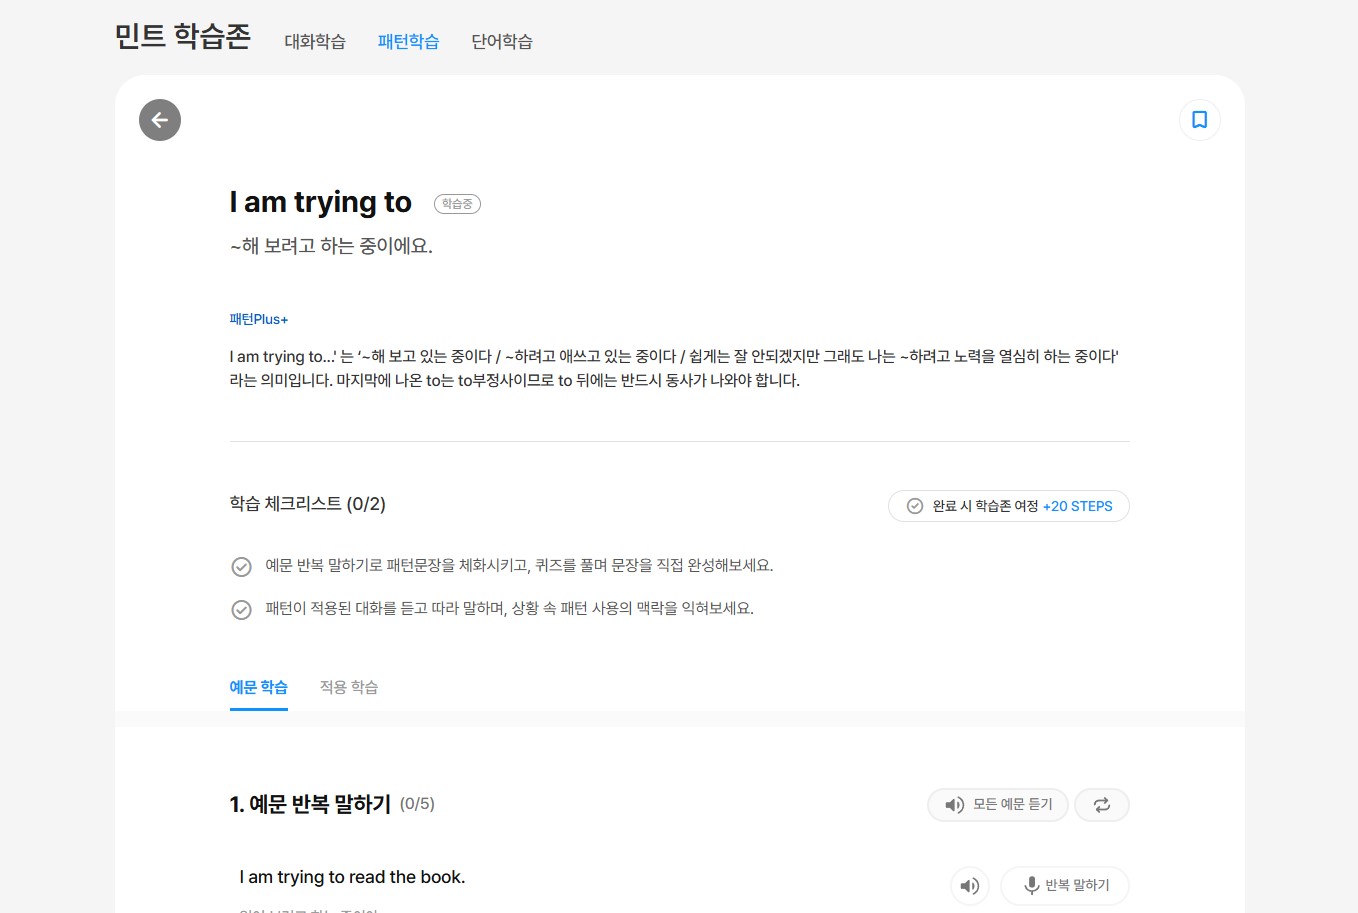Click the 완료 시 학습존 여정 +20 STEPS badge
This screenshot has height=913, width=1358.
click(x=1008, y=506)
